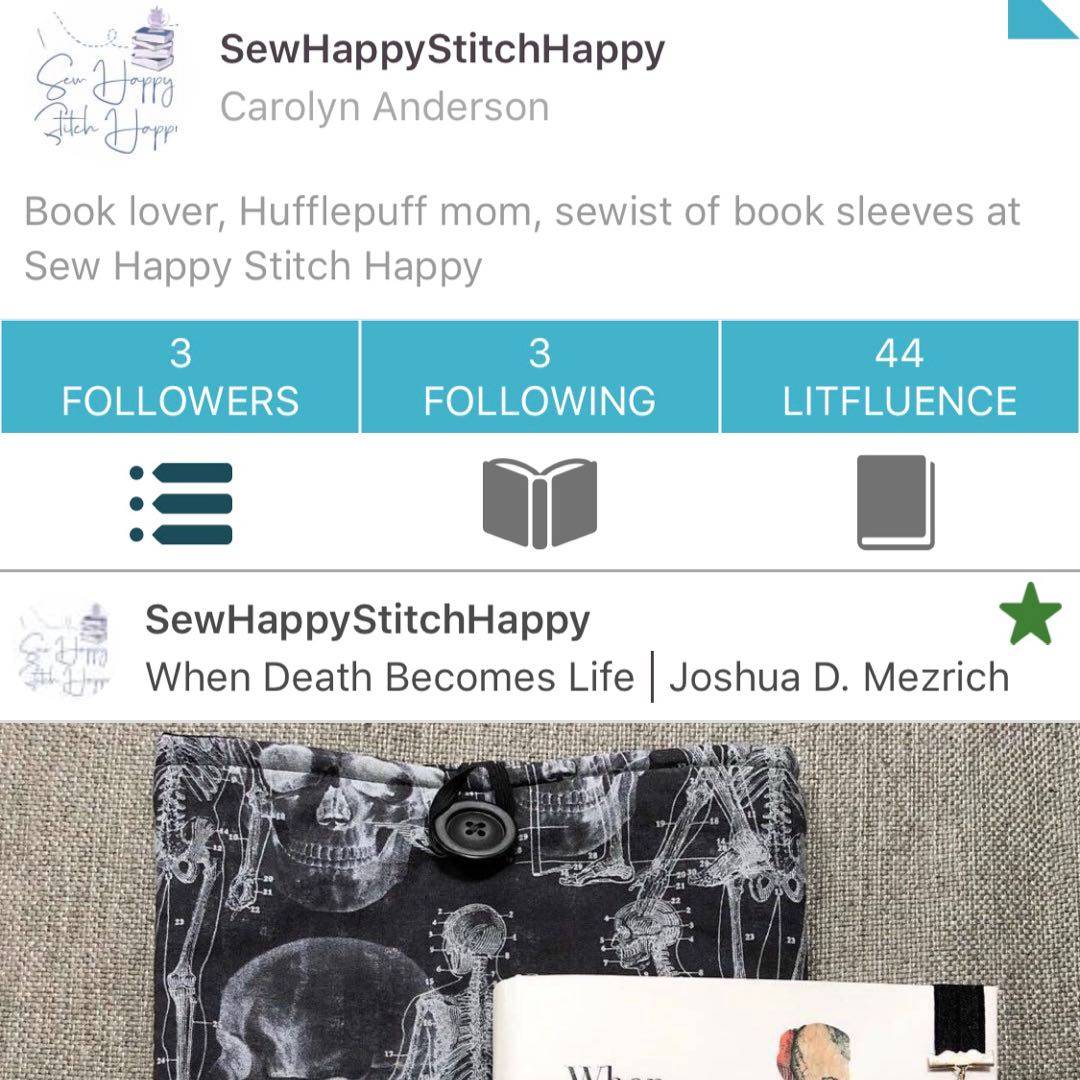1080x1080 pixels.
Task: Select the open book reading icon
Action: pos(539,503)
